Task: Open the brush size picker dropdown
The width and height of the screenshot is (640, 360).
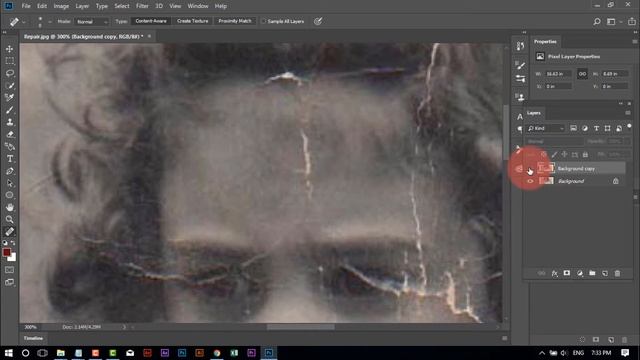Action: [50, 22]
